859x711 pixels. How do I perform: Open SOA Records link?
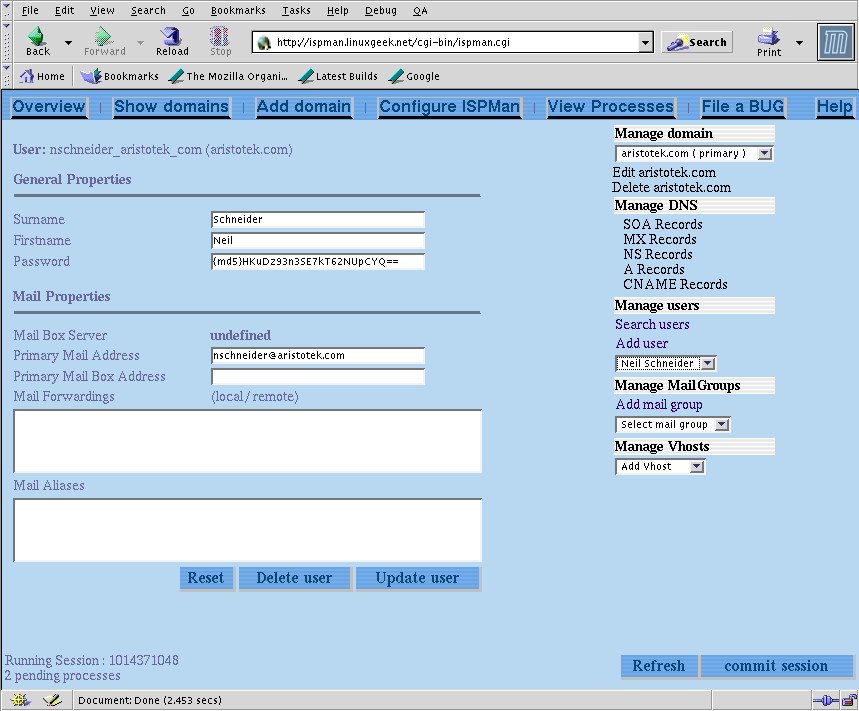click(662, 224)
